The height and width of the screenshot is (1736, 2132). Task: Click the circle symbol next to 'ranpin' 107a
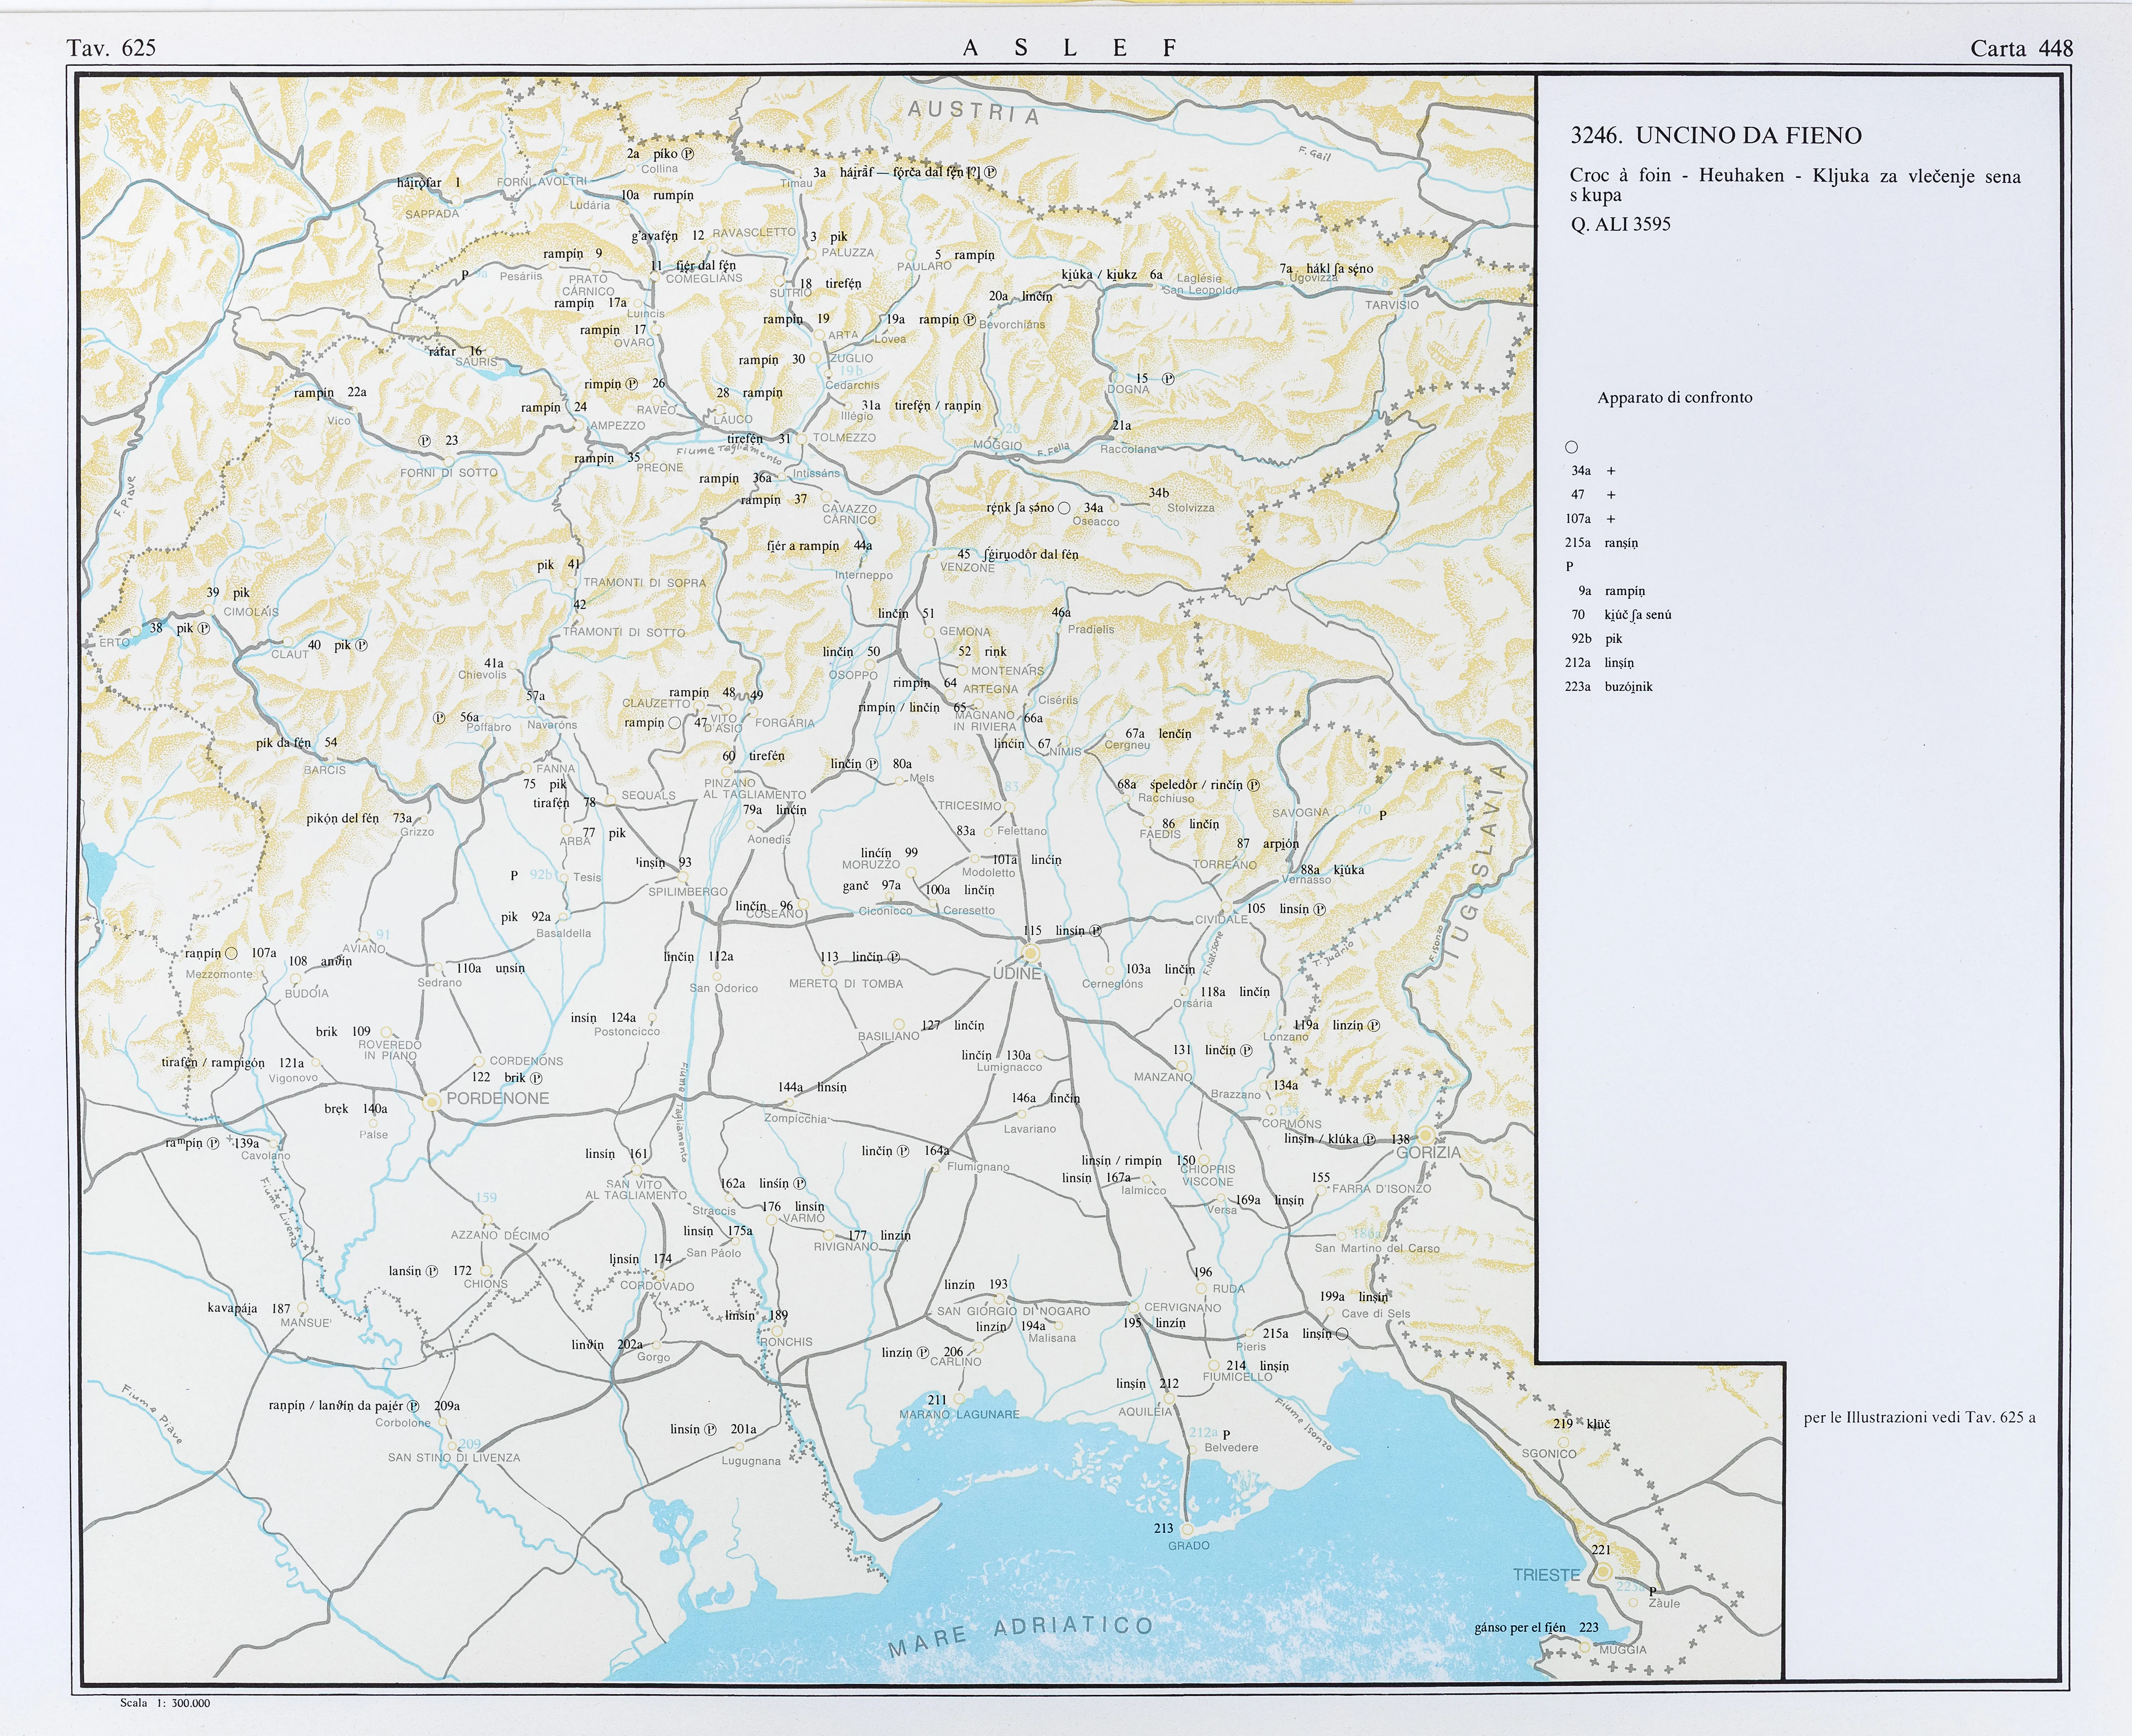(231, 953)
